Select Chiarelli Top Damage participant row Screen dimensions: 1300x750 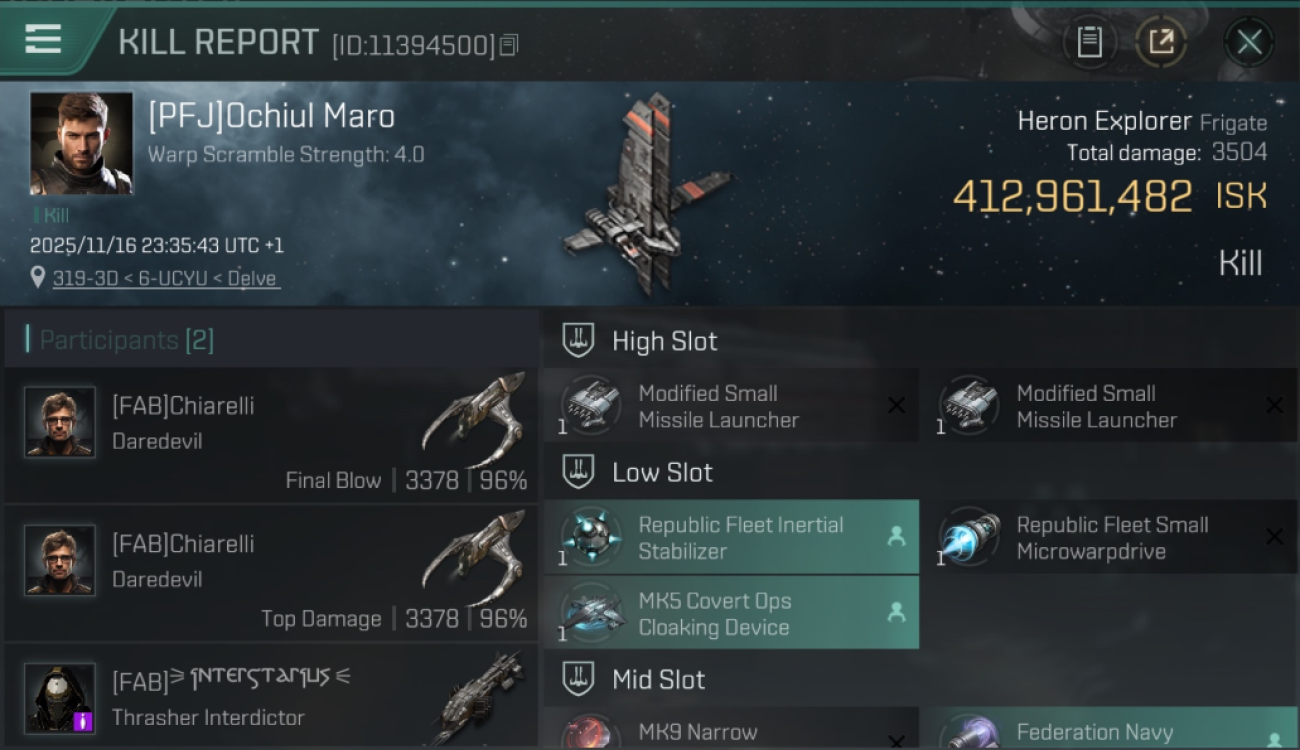[271, 573]
